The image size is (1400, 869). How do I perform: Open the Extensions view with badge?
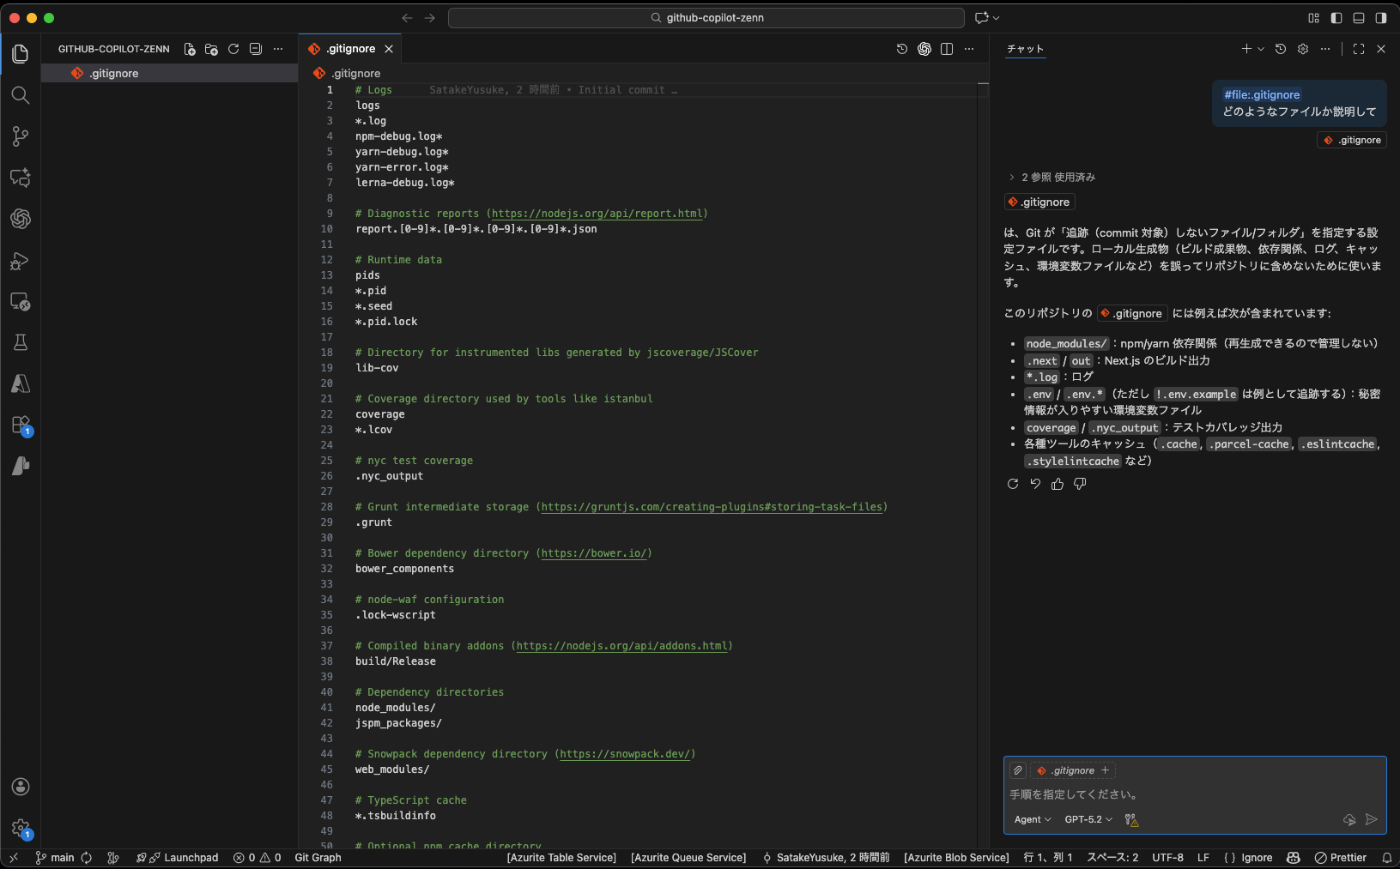[20, 425]
